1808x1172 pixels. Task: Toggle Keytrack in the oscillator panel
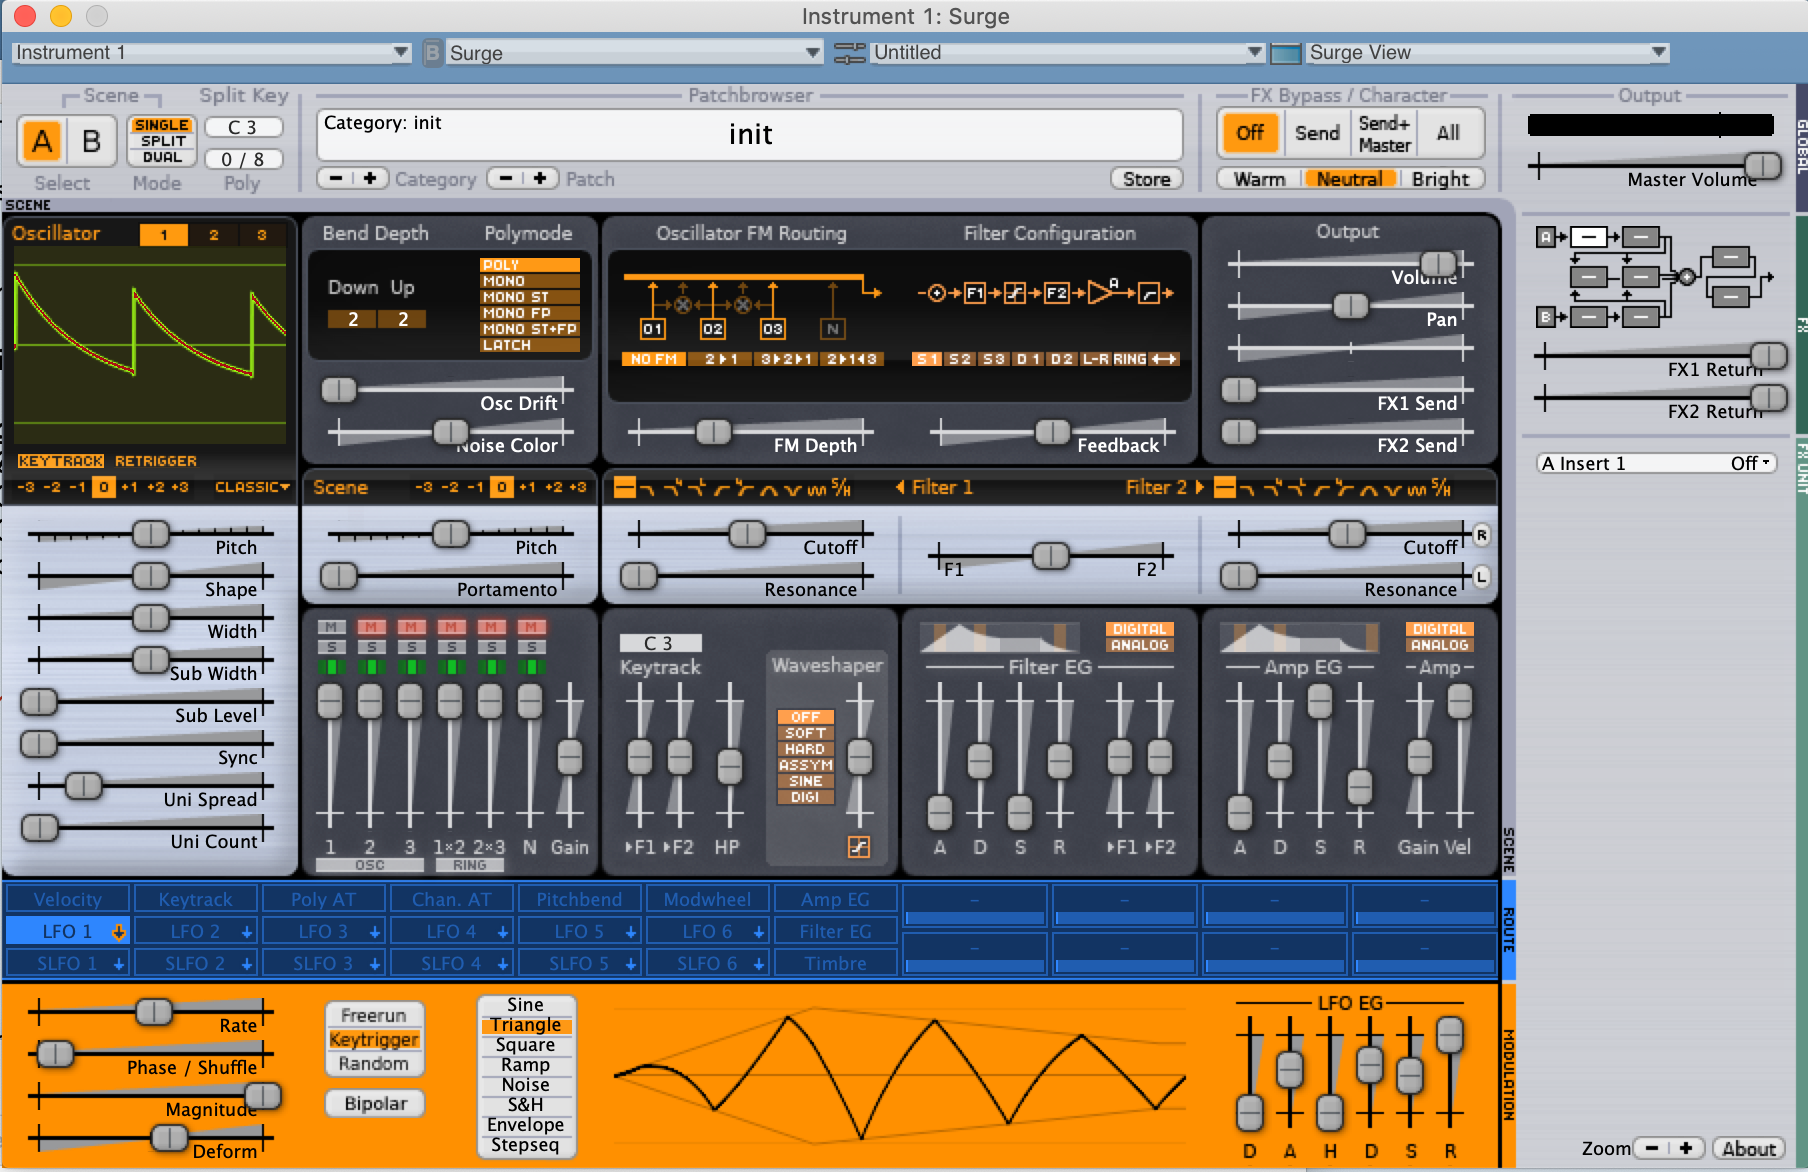point(61,461)
